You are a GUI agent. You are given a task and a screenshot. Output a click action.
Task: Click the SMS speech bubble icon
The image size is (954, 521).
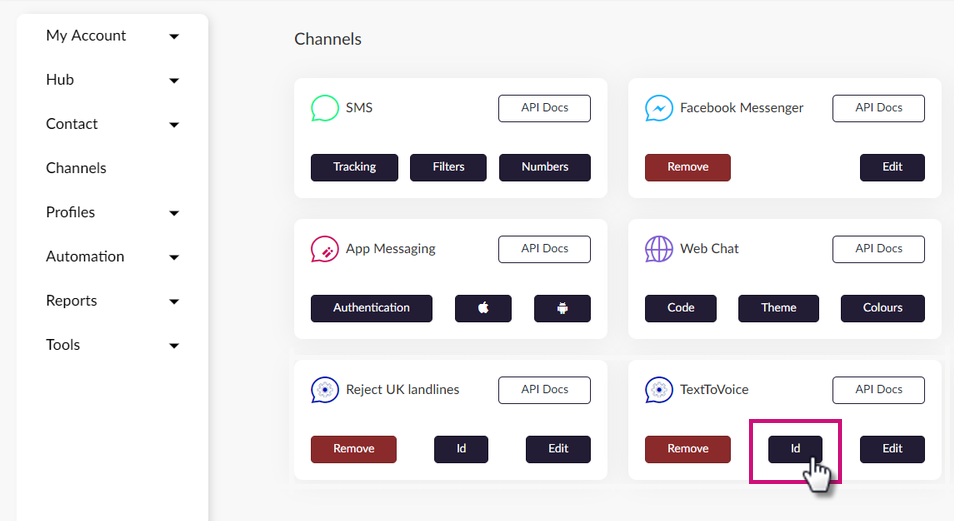tap(325, 108)
